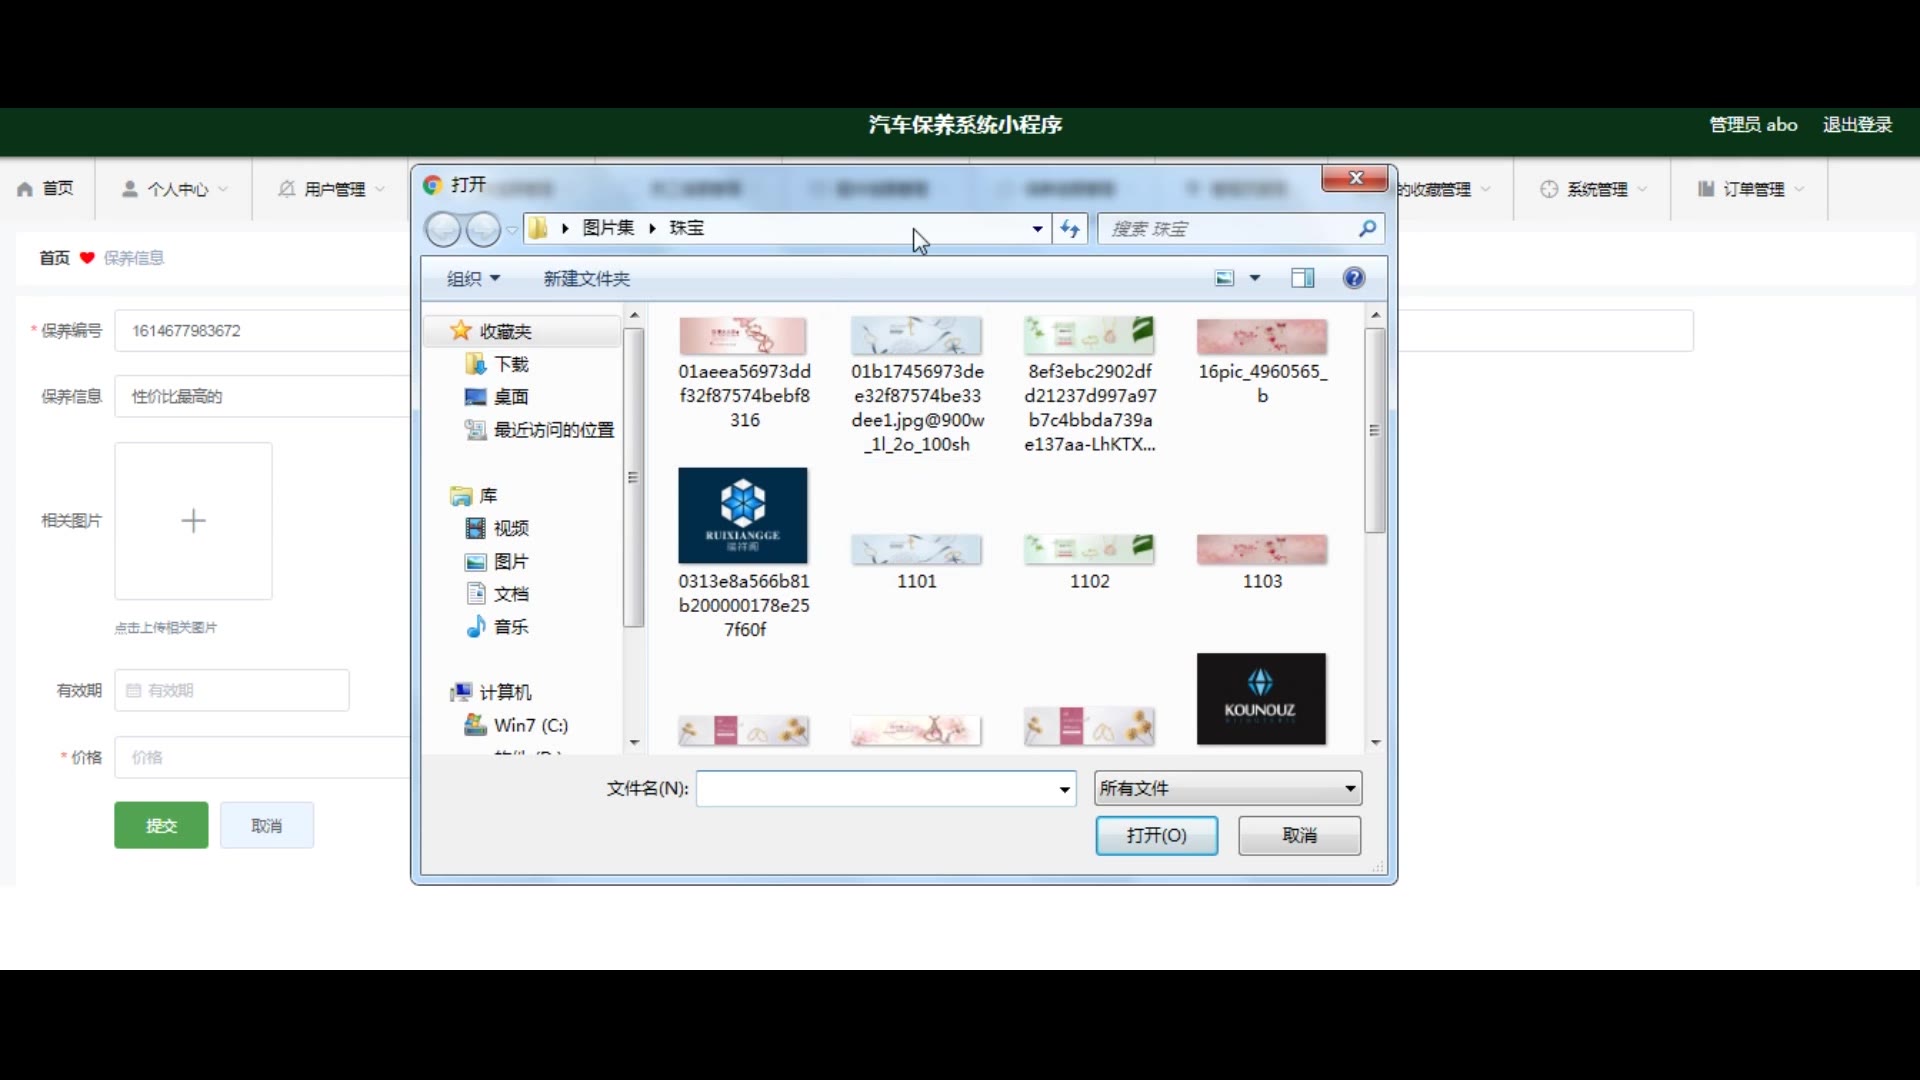Select the KOUNOUZ logo image thumbnail
This screenshot has width=1920, height=1080.
coord(1261,699)
